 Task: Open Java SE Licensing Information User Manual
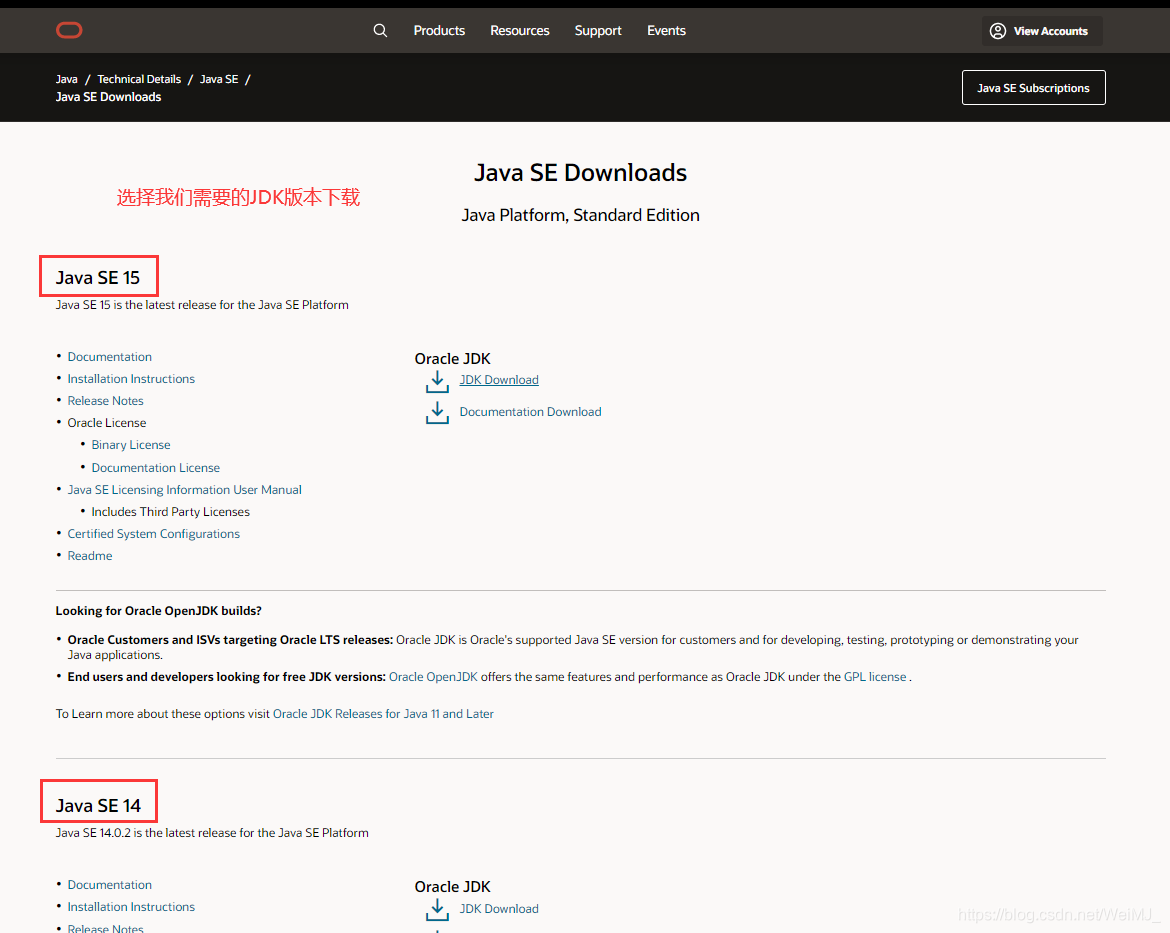[184, 490]
